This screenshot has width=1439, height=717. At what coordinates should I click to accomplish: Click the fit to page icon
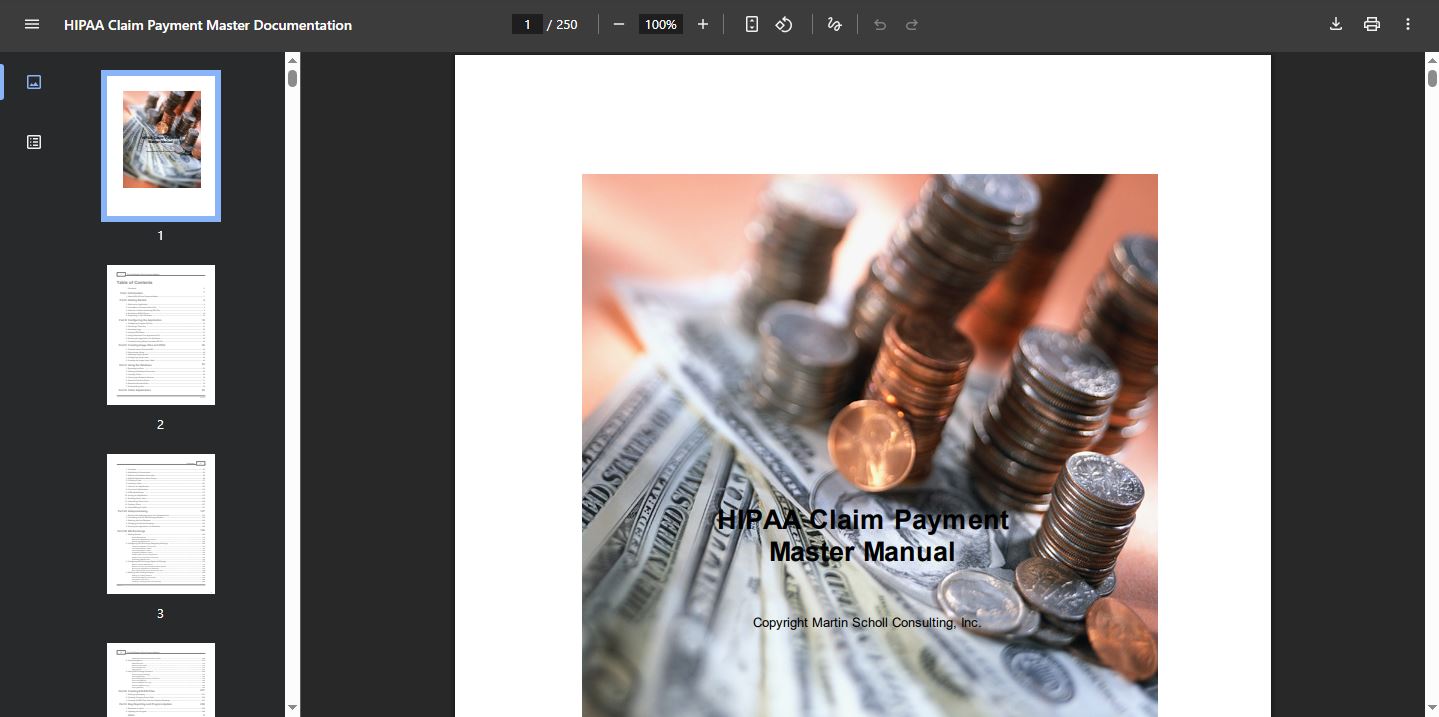click(752, 24)
